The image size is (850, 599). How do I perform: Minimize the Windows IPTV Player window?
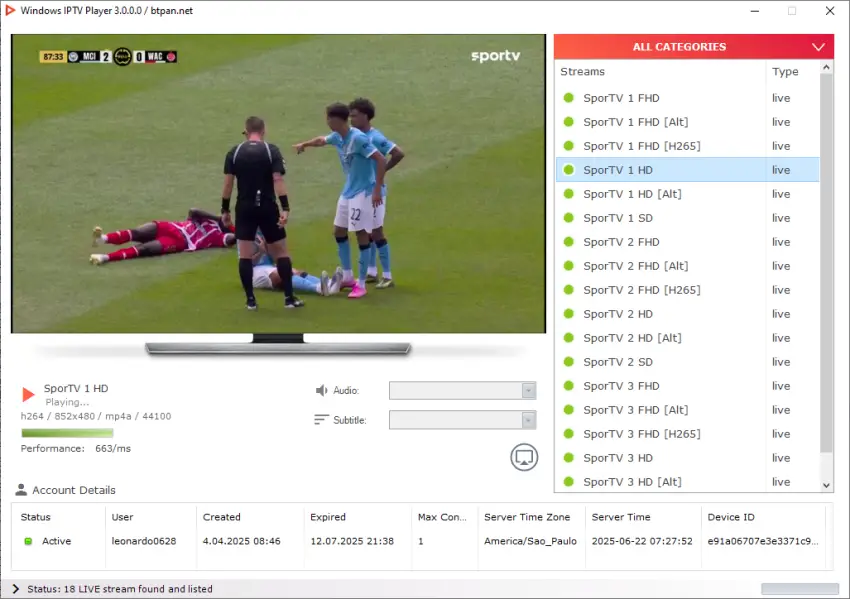[755, 11]
